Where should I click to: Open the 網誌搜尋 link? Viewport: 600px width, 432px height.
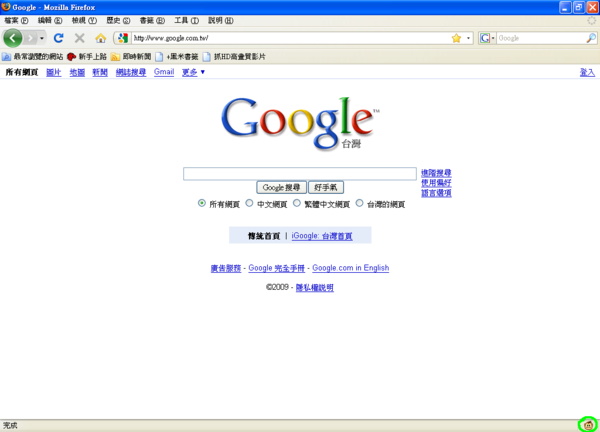tap(131, 72)
